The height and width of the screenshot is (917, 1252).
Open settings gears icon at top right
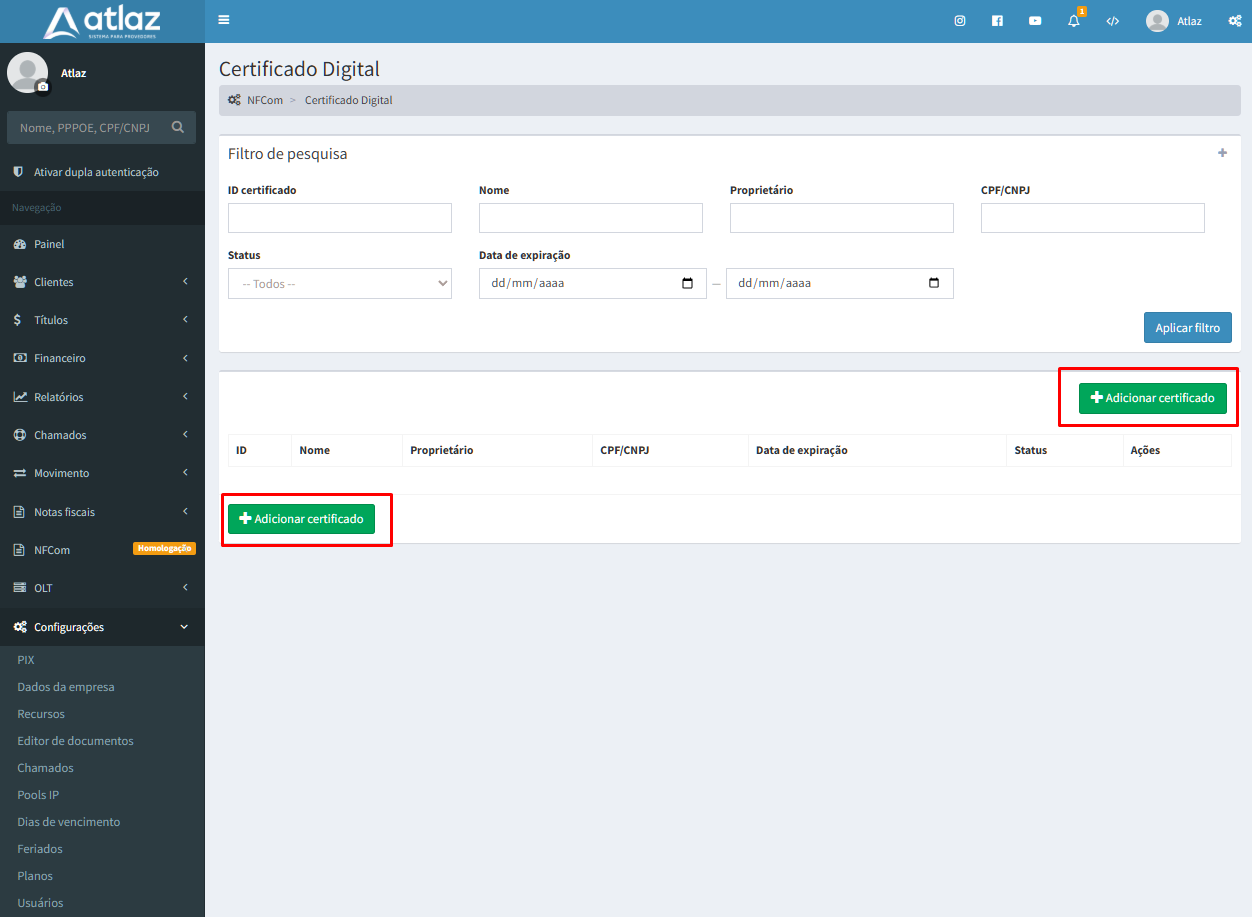click(x=1235, y=21)
